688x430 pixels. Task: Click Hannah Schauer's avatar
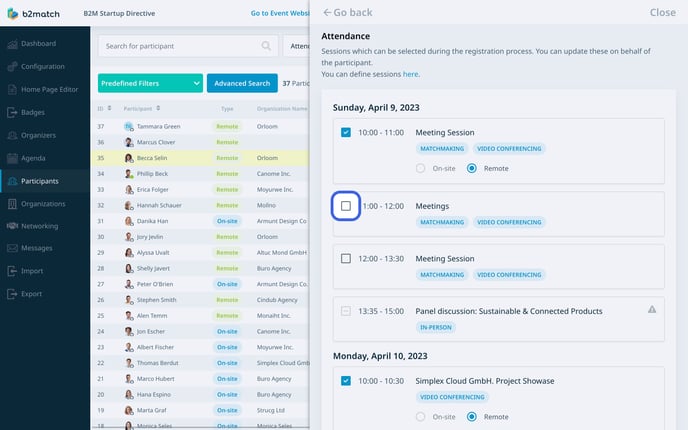pos(129,205)
